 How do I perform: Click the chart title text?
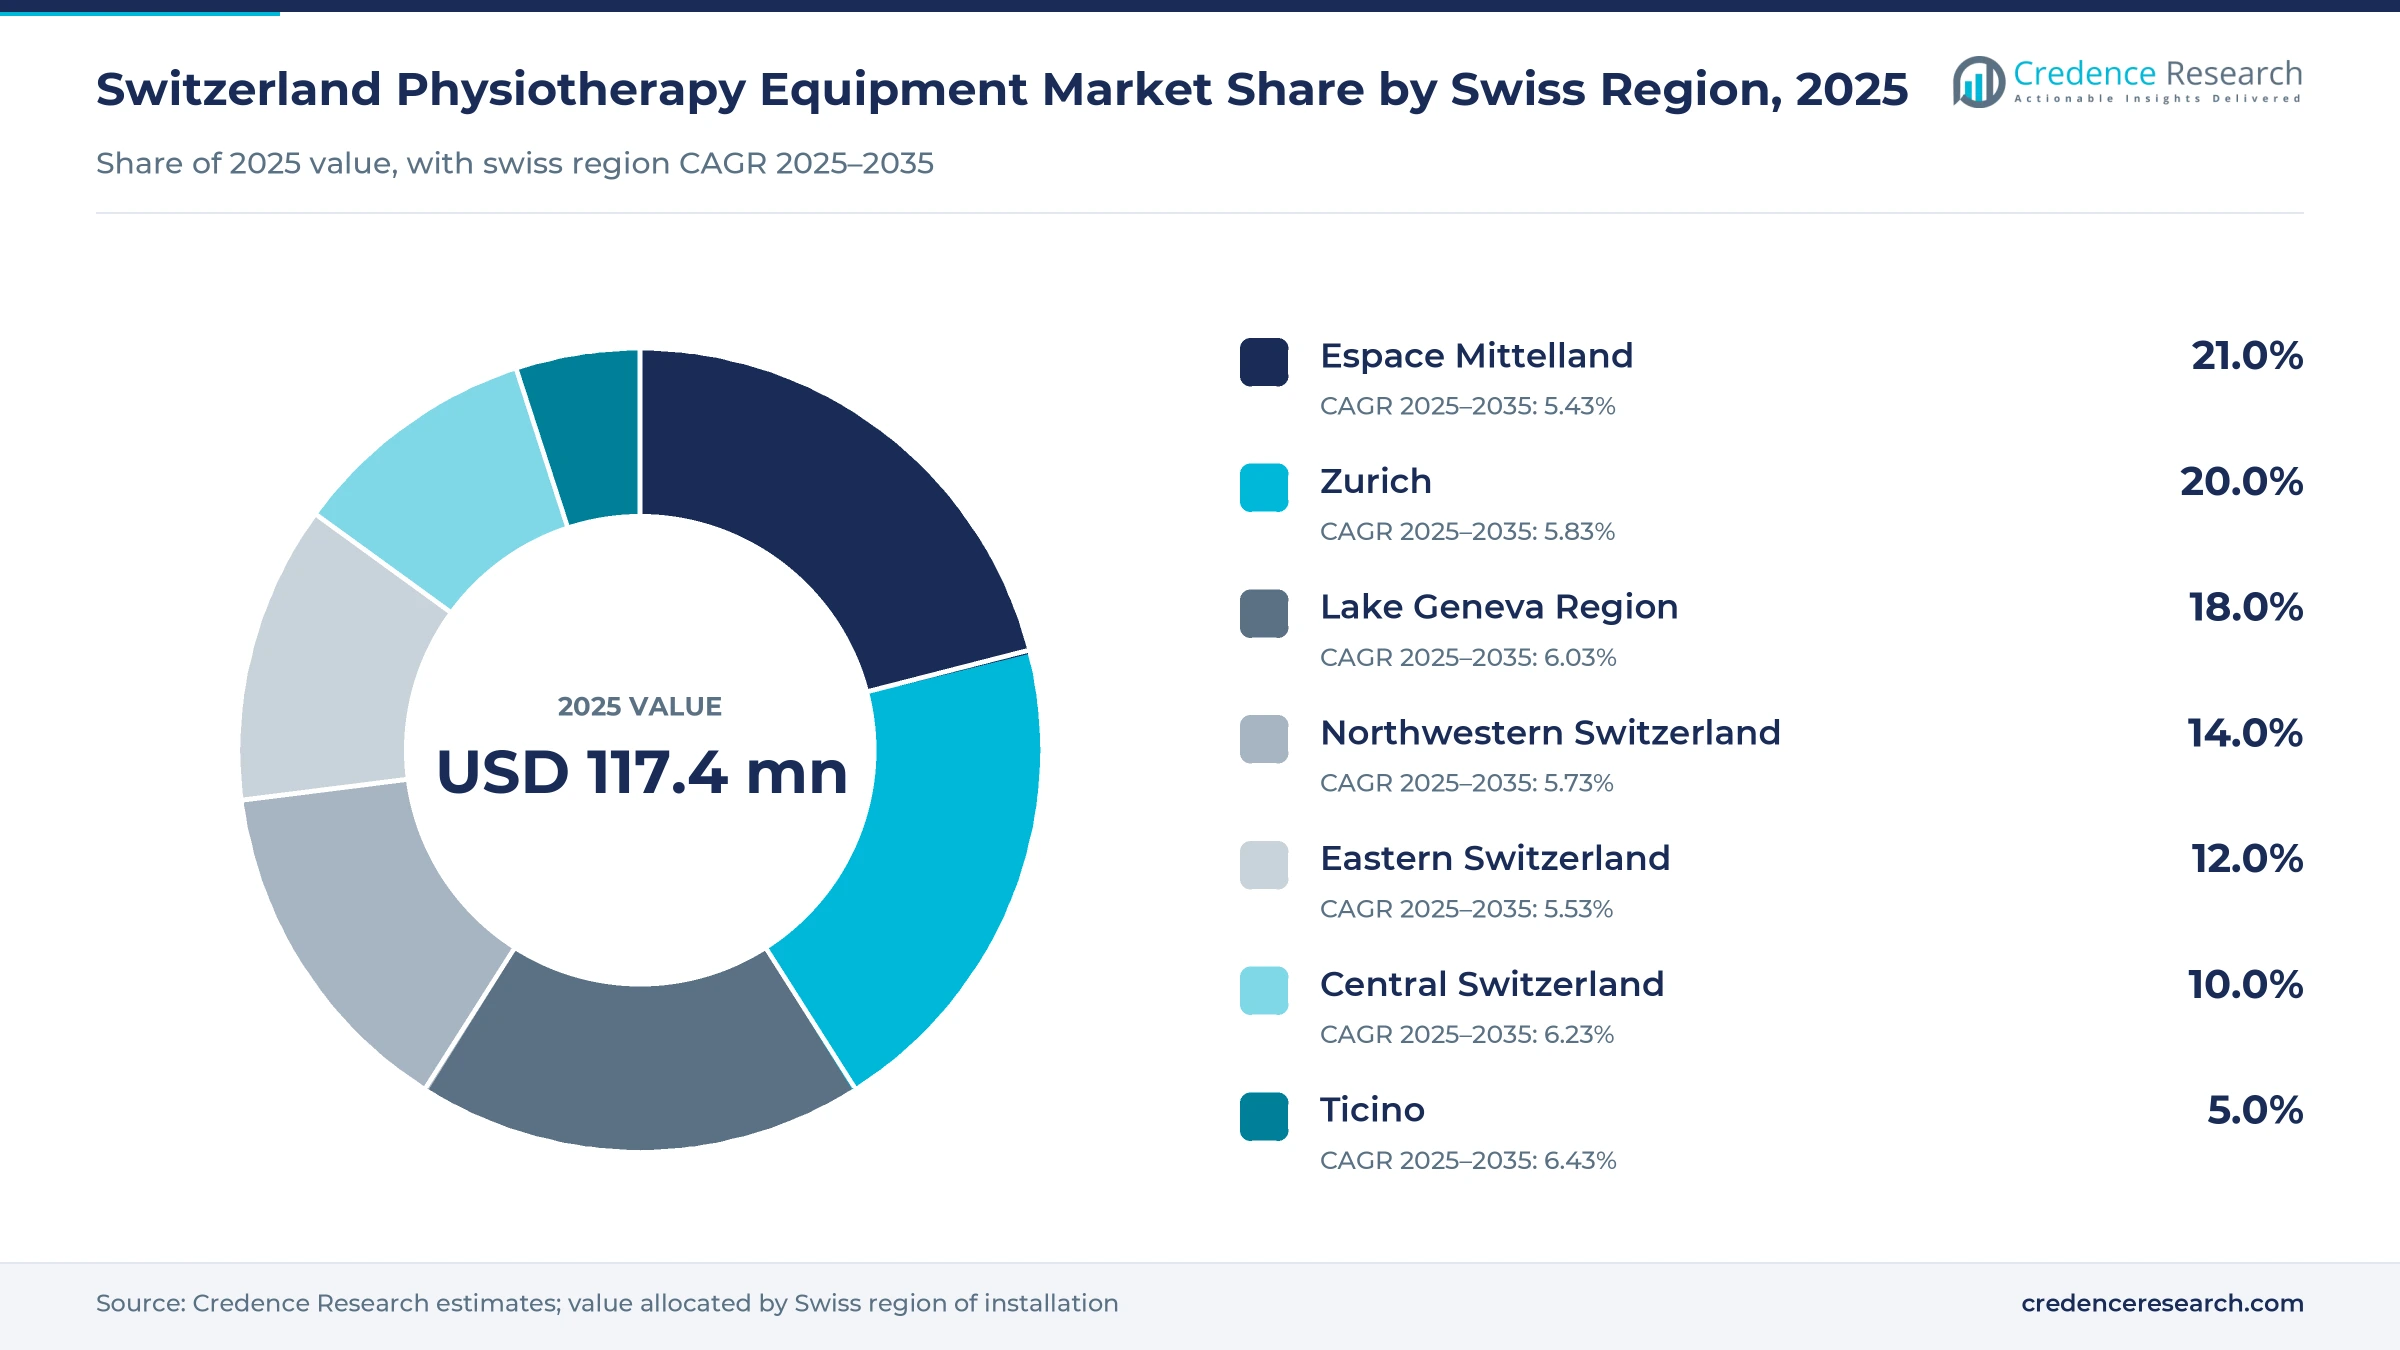coord(1002,89)
